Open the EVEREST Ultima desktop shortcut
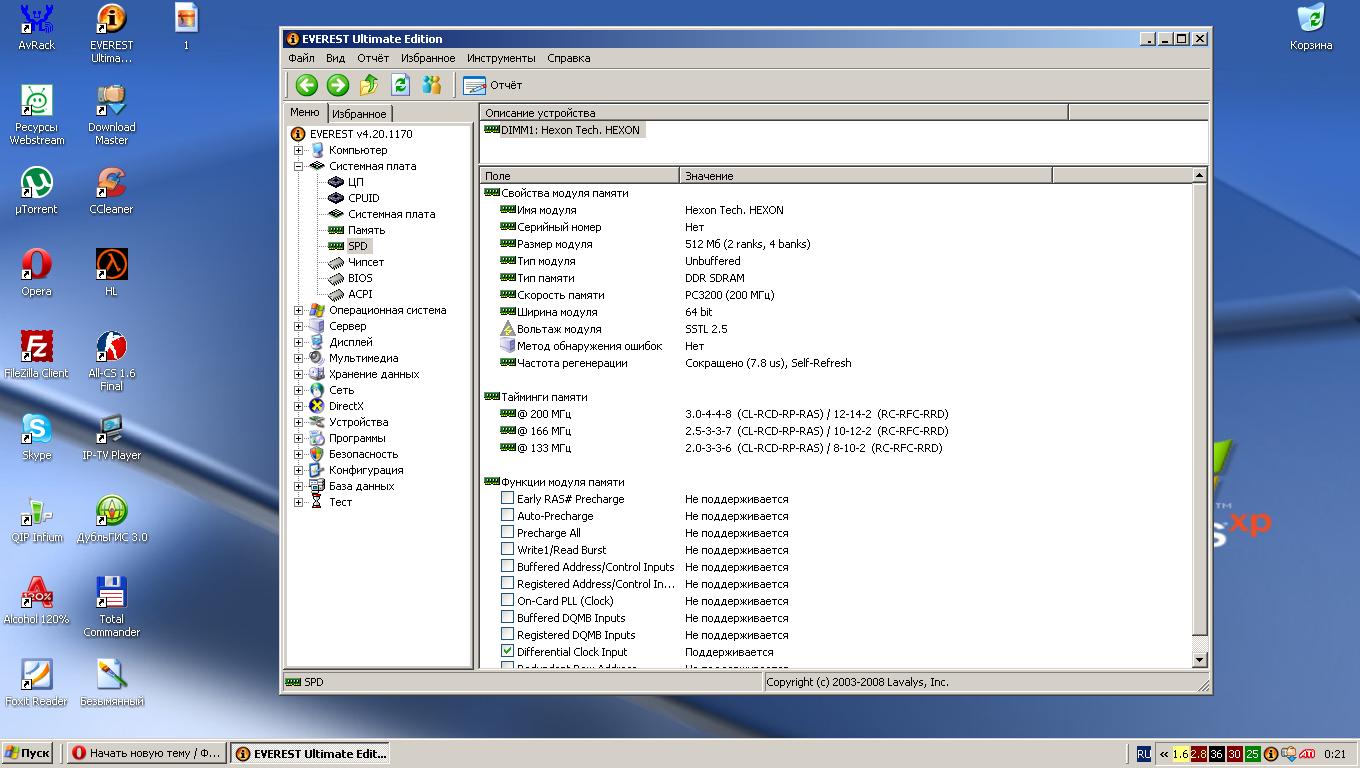 coord(111,33)
